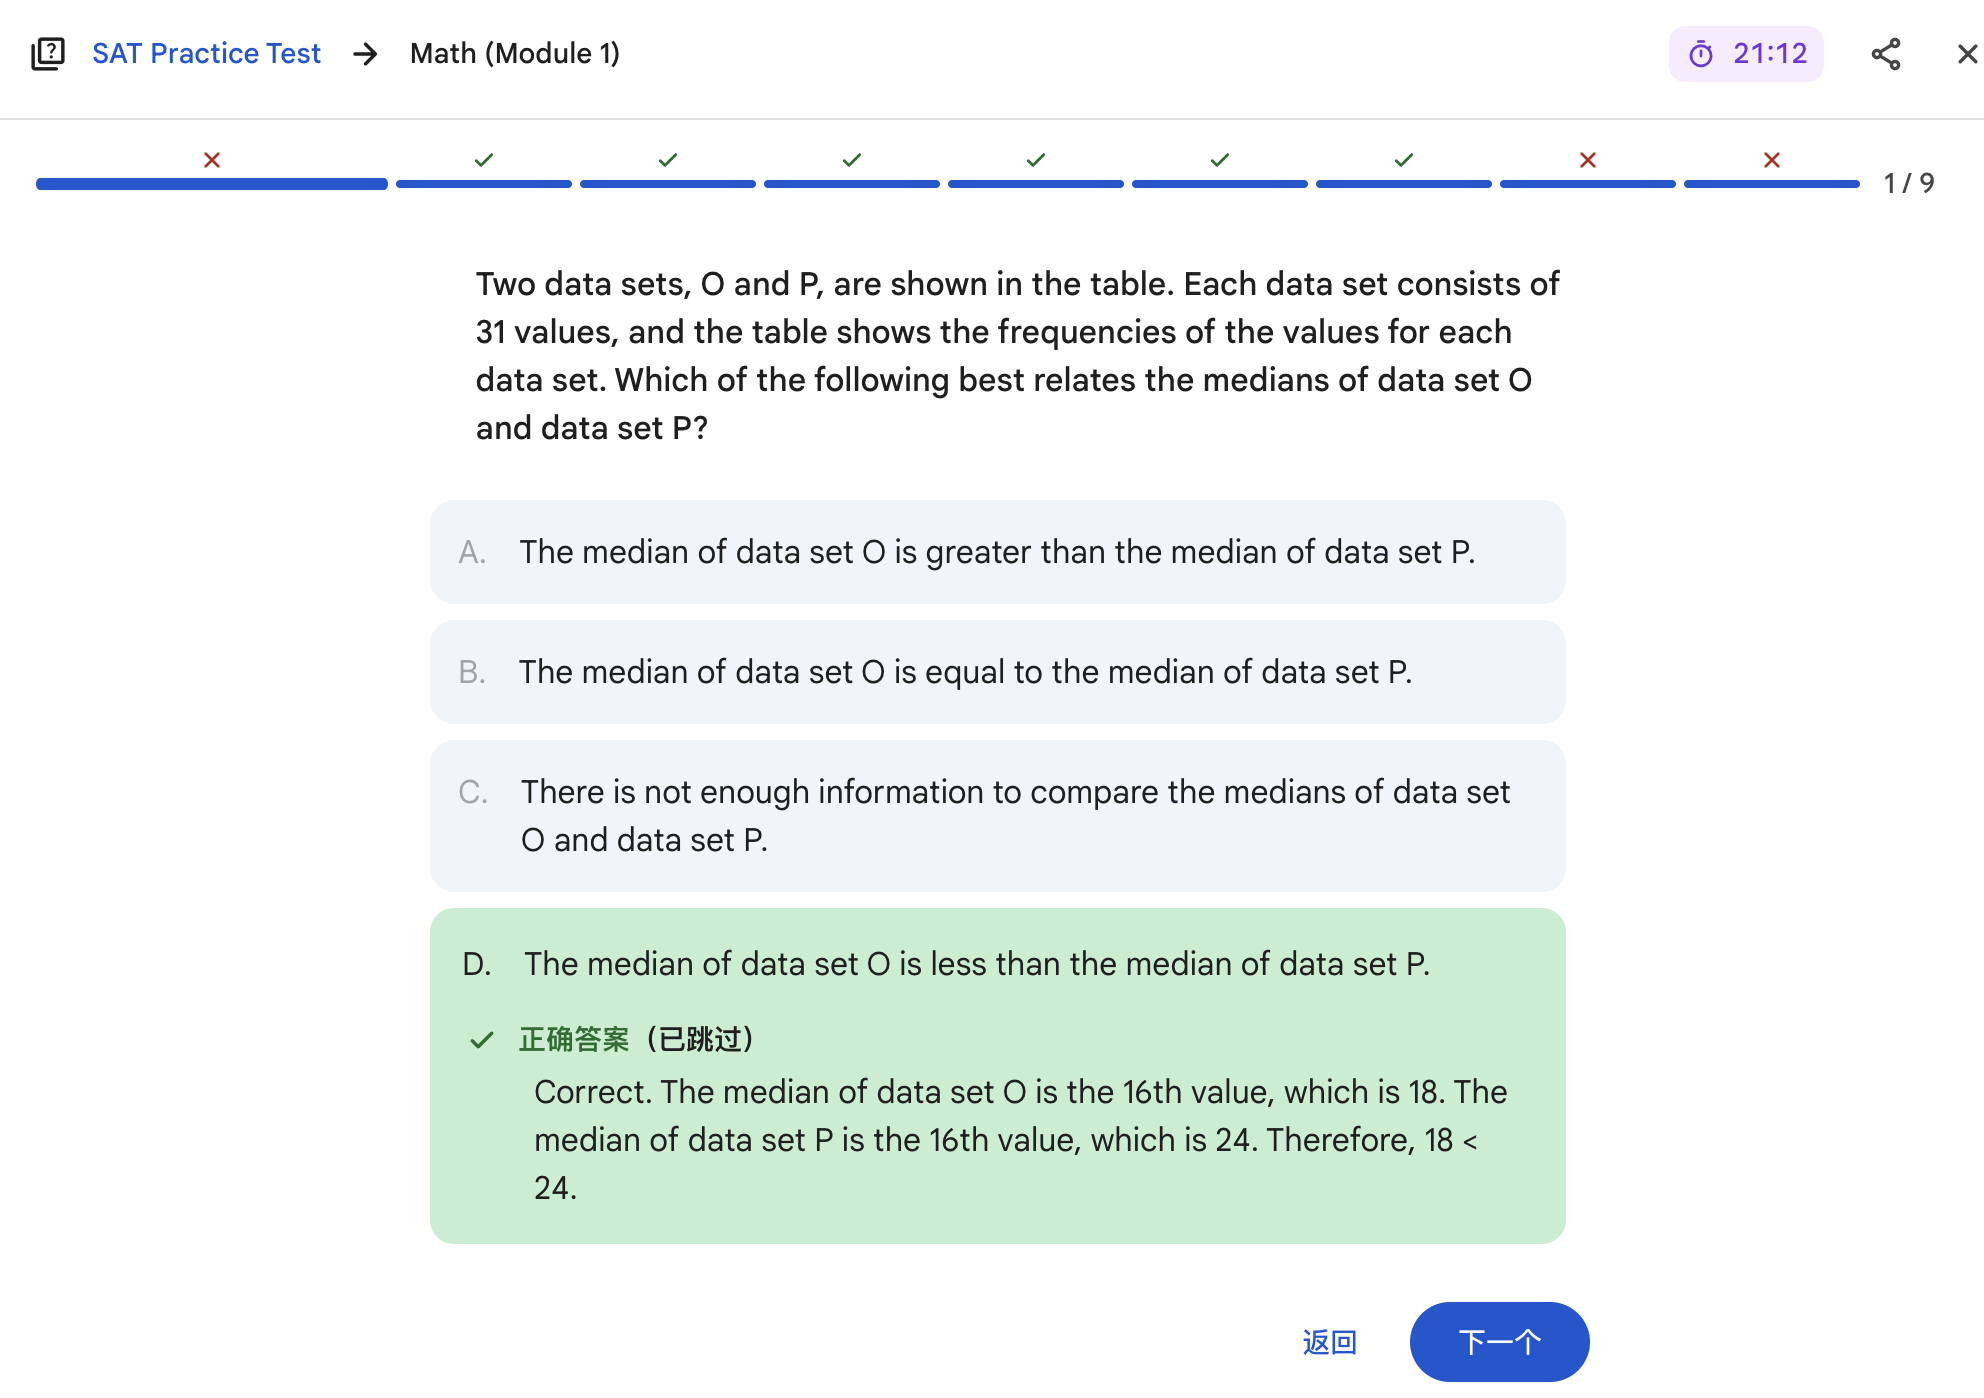The width and height of the screenshot is (1984, 1398).
Task: Close the practice test with X icon
Action: pyautogui.click(x=1966, y=54)
